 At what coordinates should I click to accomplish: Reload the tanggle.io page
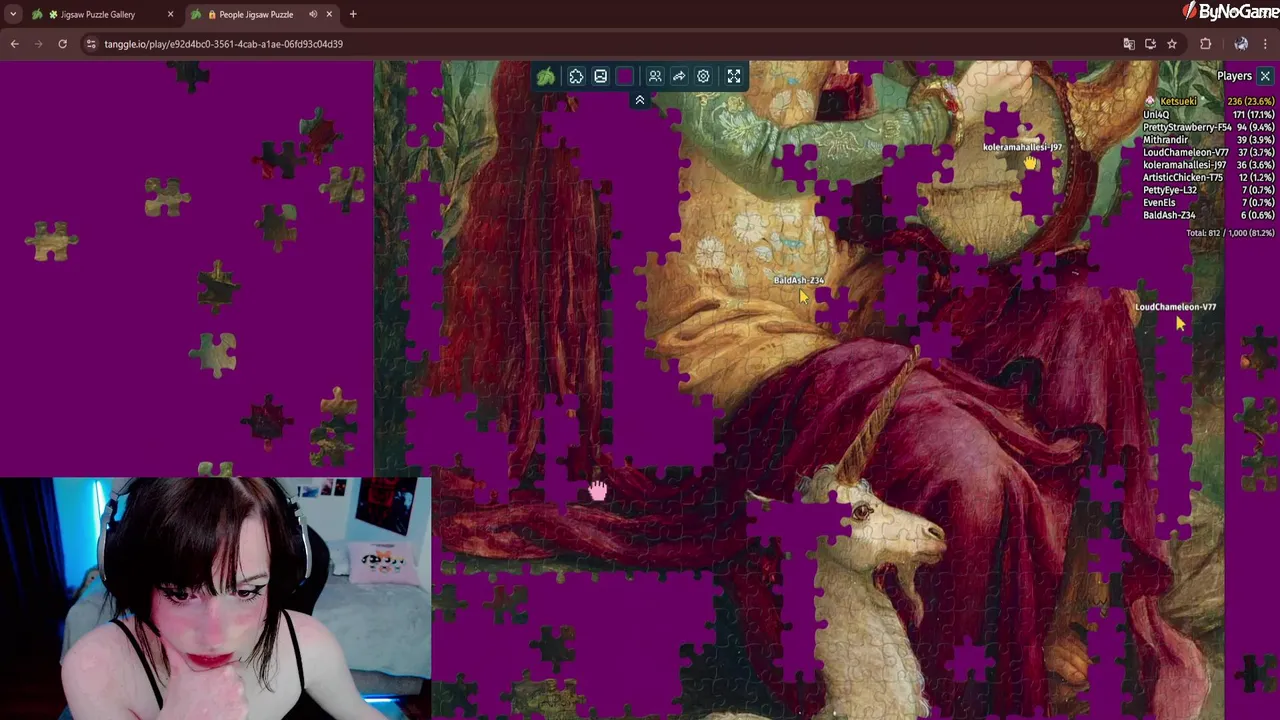(x=63, y=44)
